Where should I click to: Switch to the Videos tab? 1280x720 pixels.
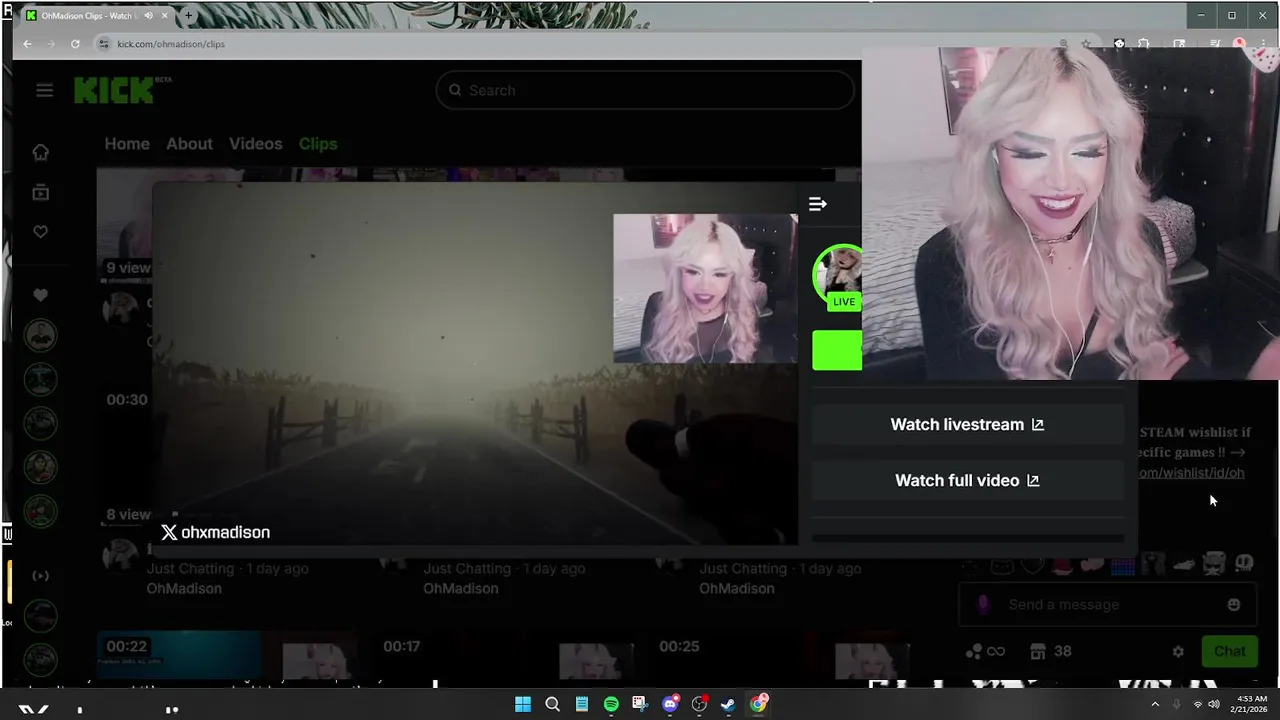coord(255,144)
